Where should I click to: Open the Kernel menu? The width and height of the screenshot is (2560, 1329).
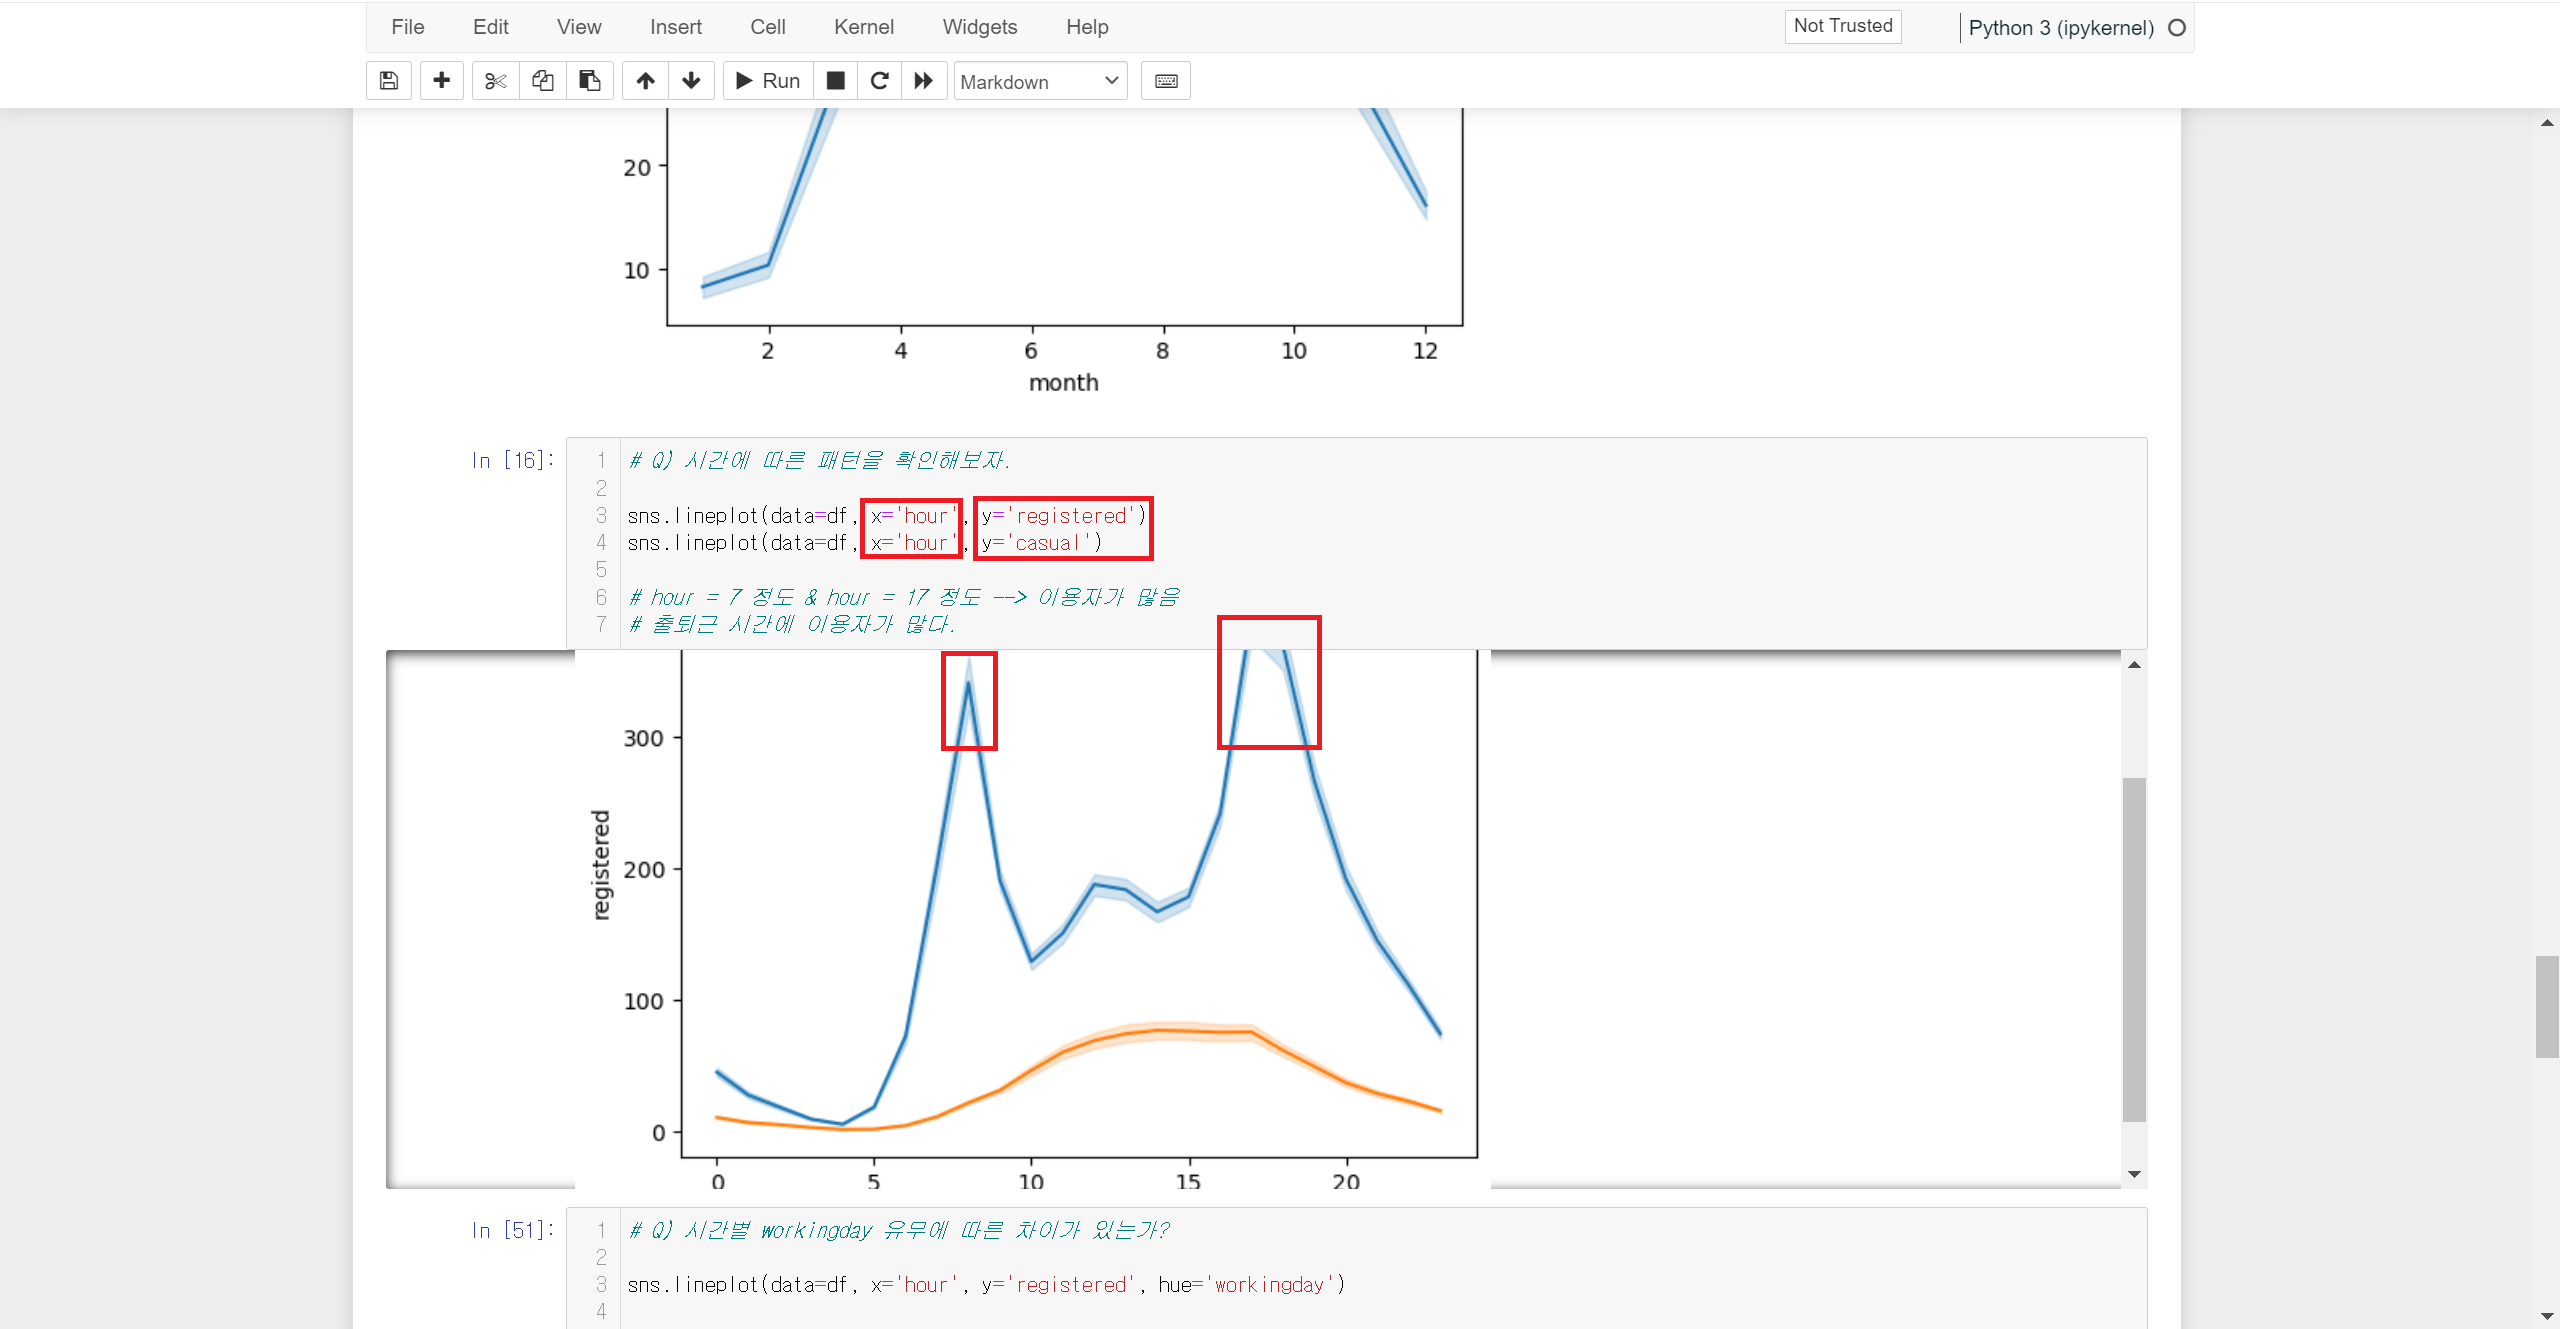pyautogui.click(x=863, y=27)
